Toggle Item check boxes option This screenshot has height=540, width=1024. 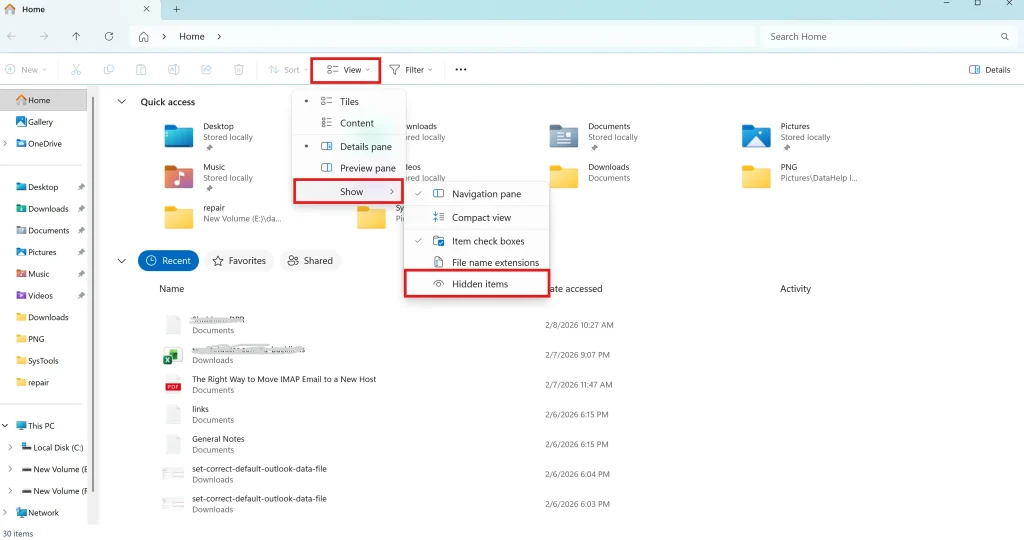coord(477,241)
